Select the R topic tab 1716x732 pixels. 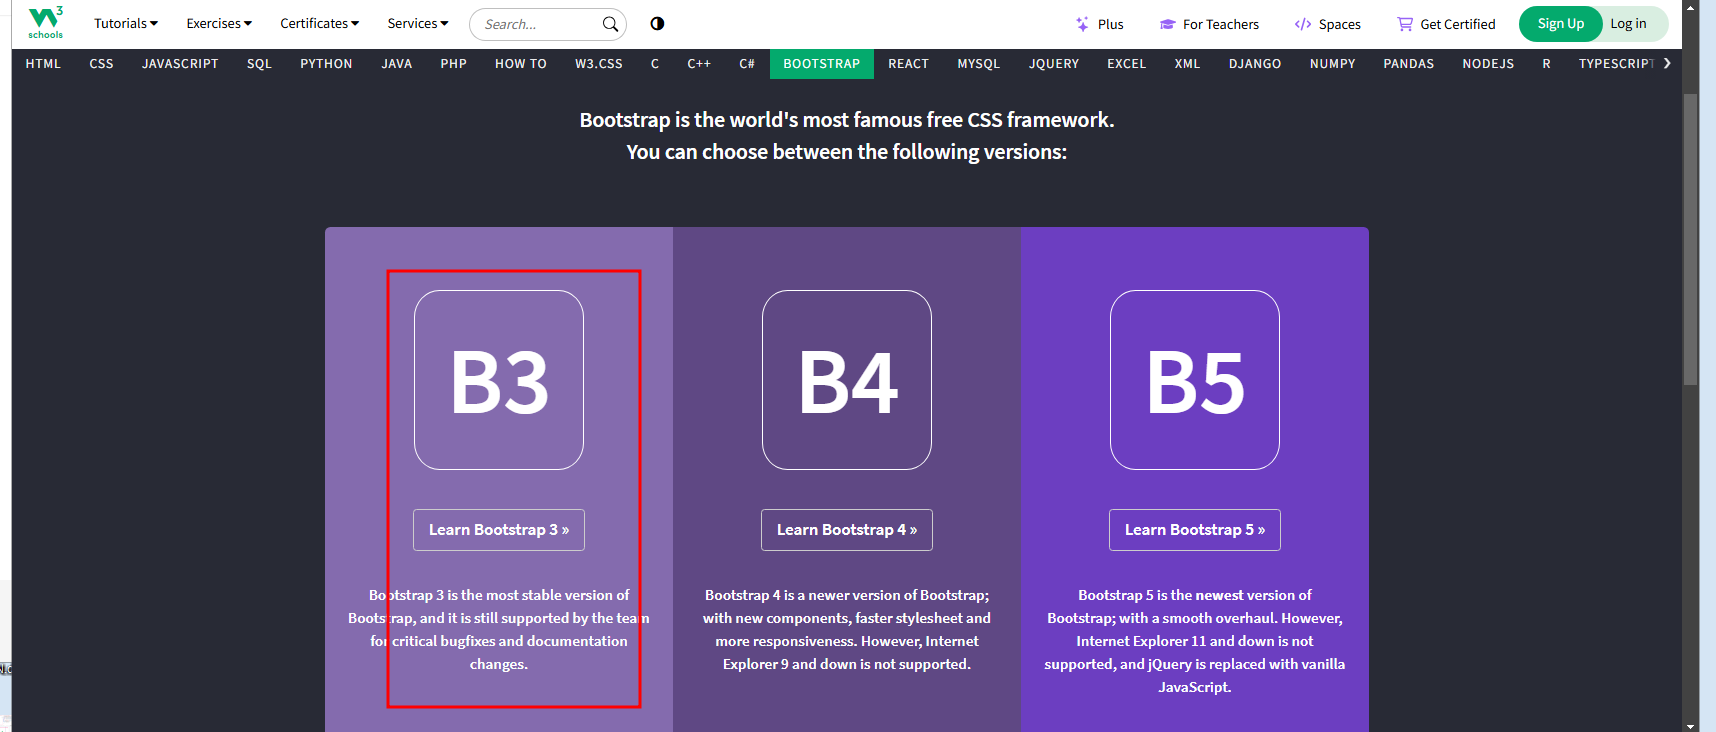(x=1547, y=64)
